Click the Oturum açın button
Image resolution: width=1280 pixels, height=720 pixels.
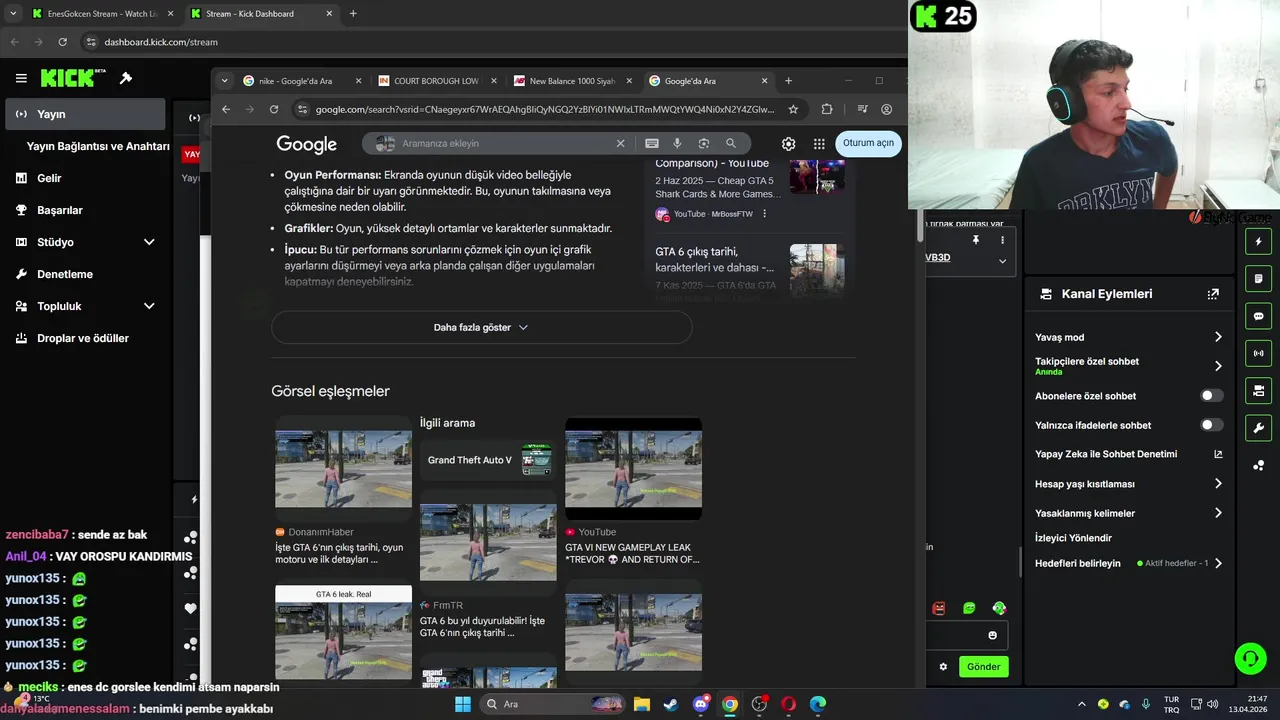point(868,143)
